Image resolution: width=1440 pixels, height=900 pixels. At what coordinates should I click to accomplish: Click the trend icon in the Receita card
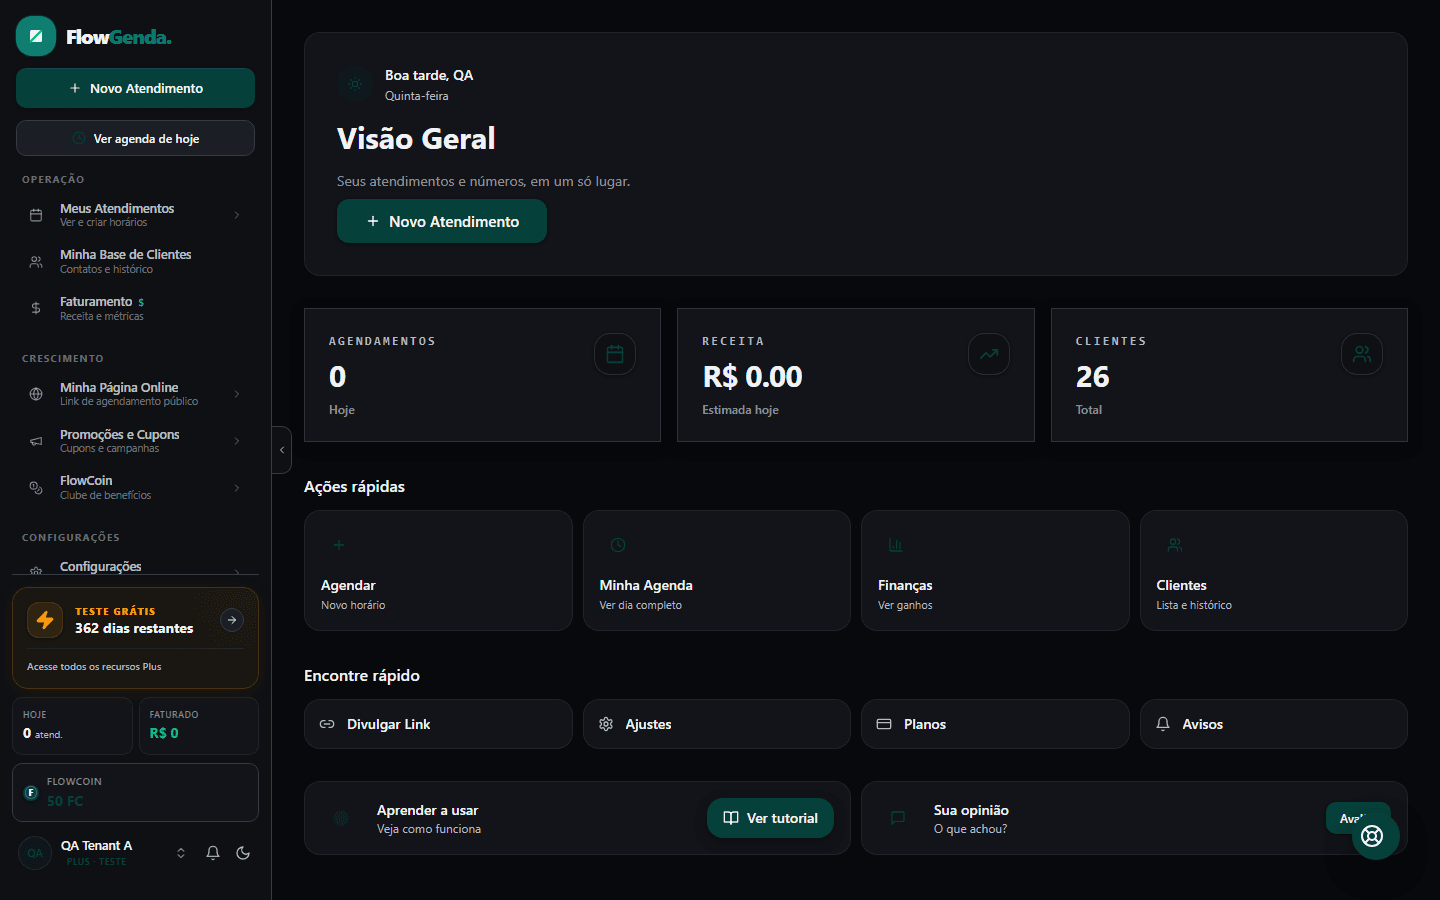pos(989,354)
